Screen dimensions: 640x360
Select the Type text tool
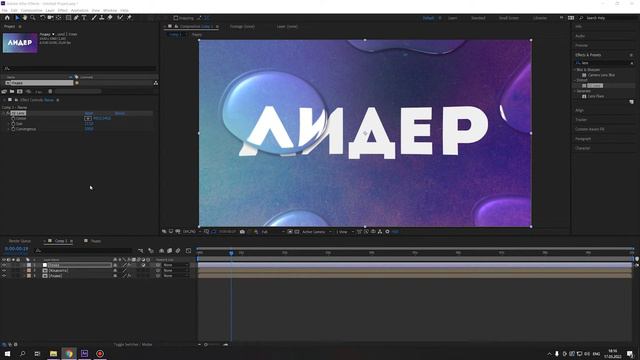pos(84,18)
